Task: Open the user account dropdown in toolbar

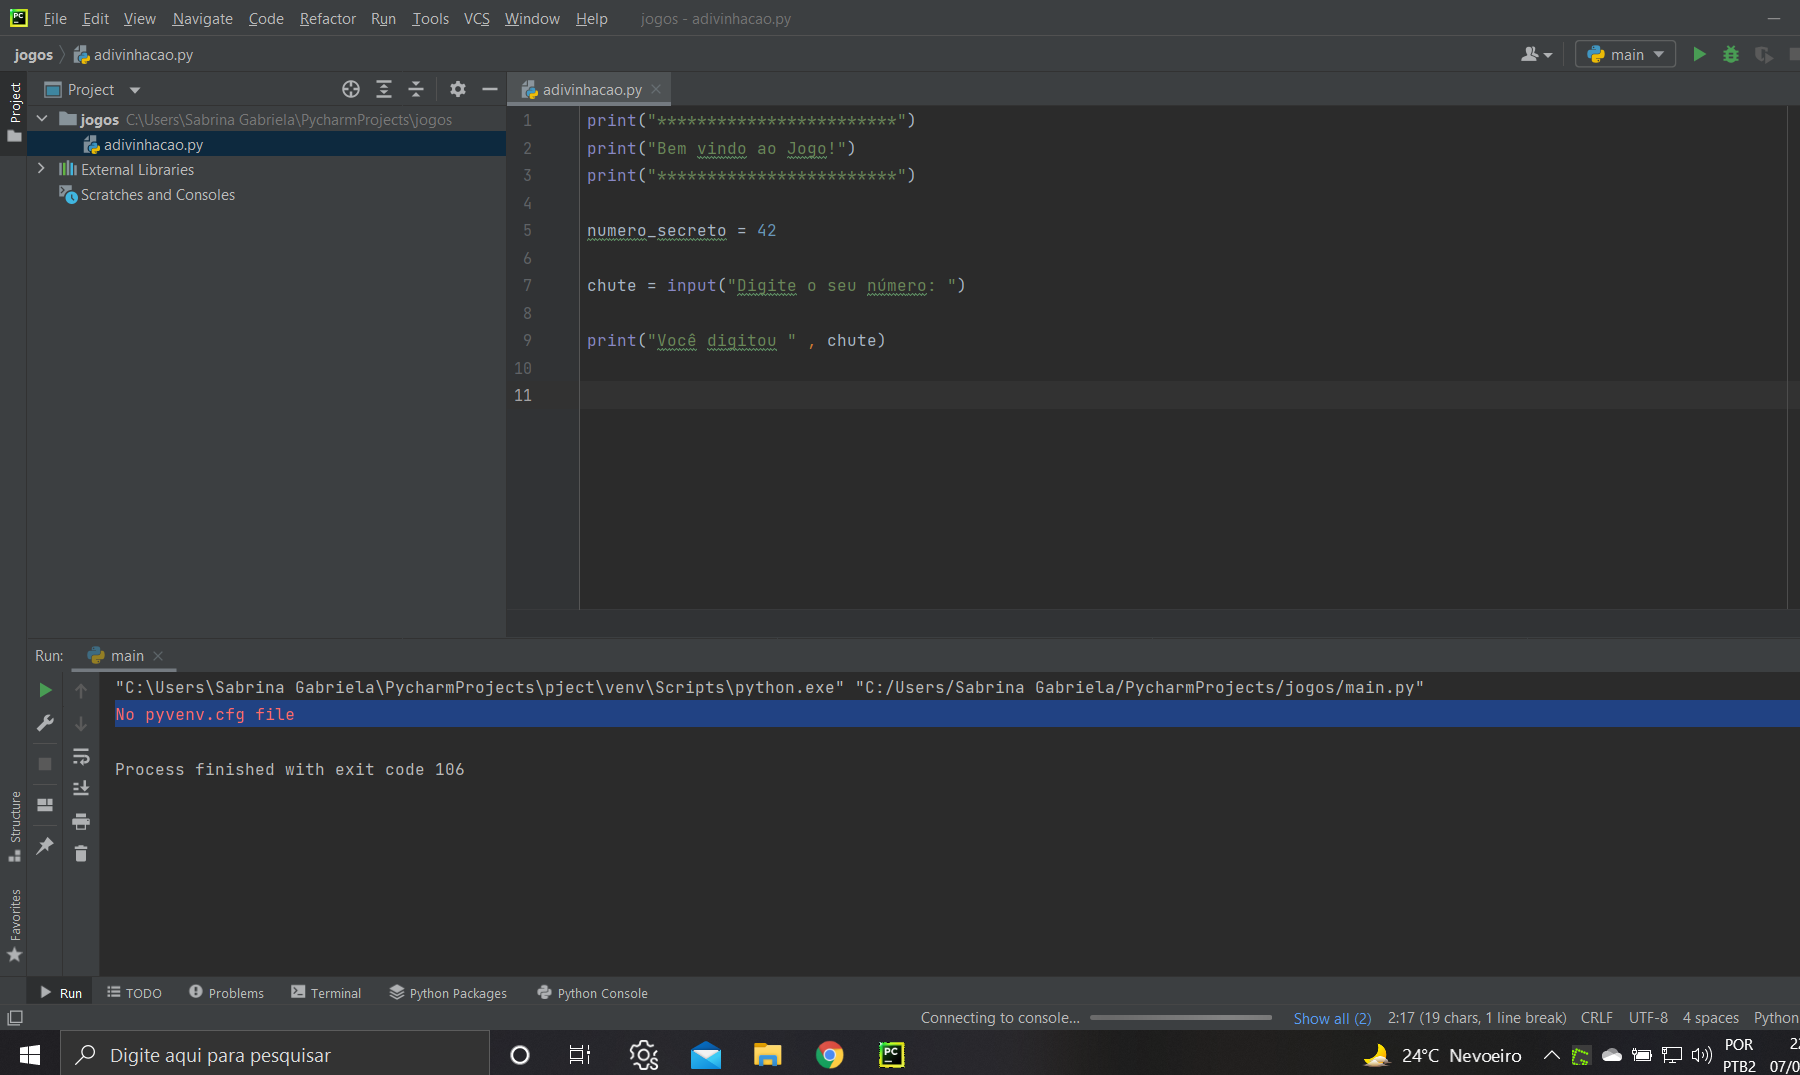Action: (x=1536, y=54)
